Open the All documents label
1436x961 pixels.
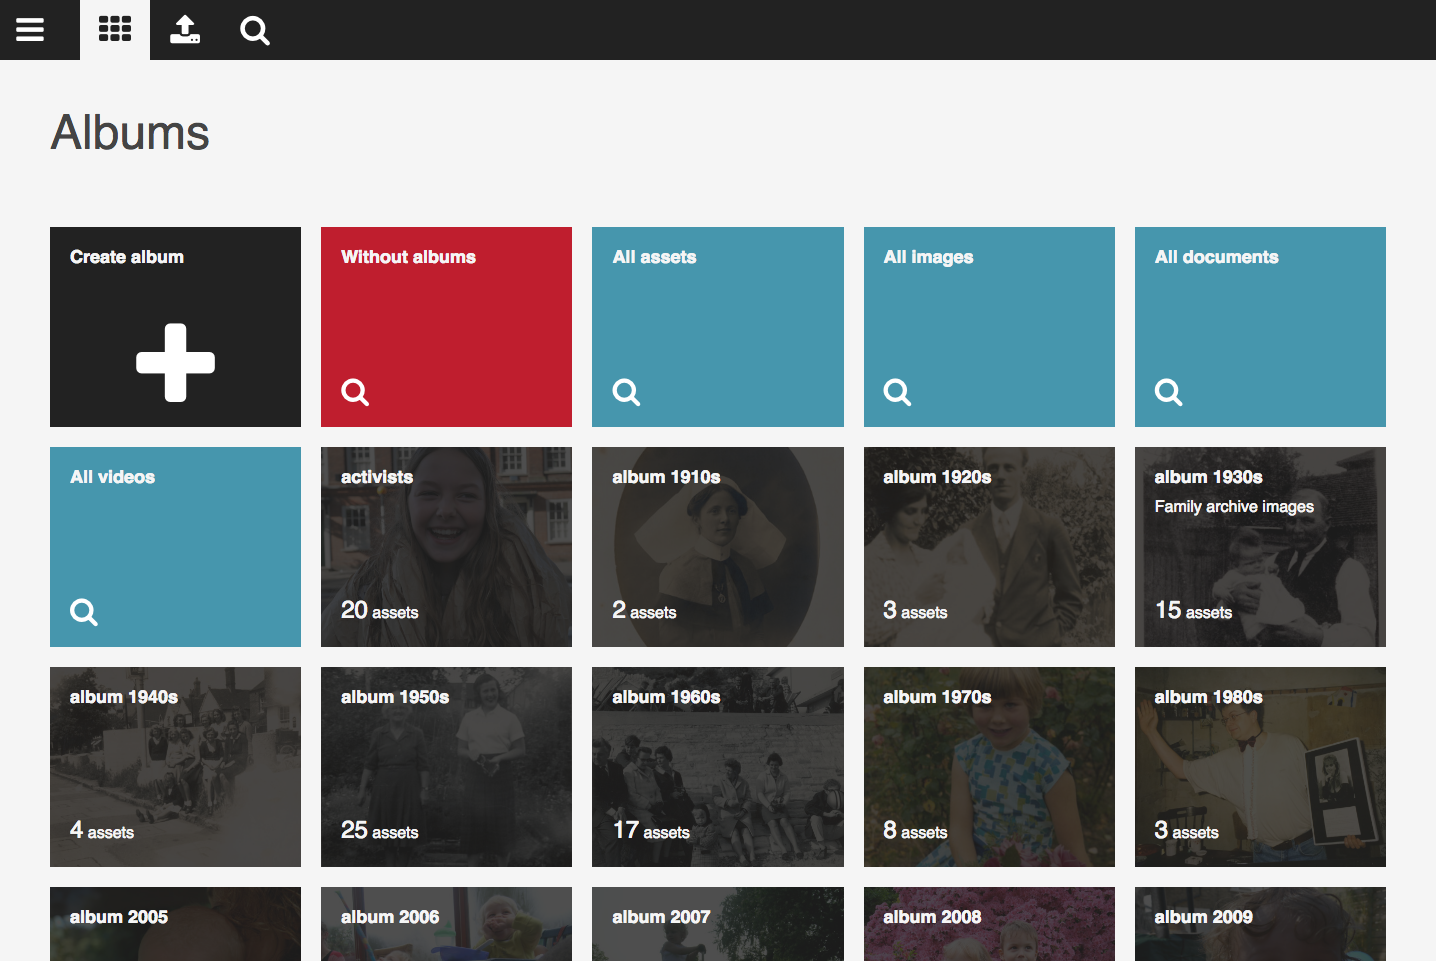(1216, 257)
